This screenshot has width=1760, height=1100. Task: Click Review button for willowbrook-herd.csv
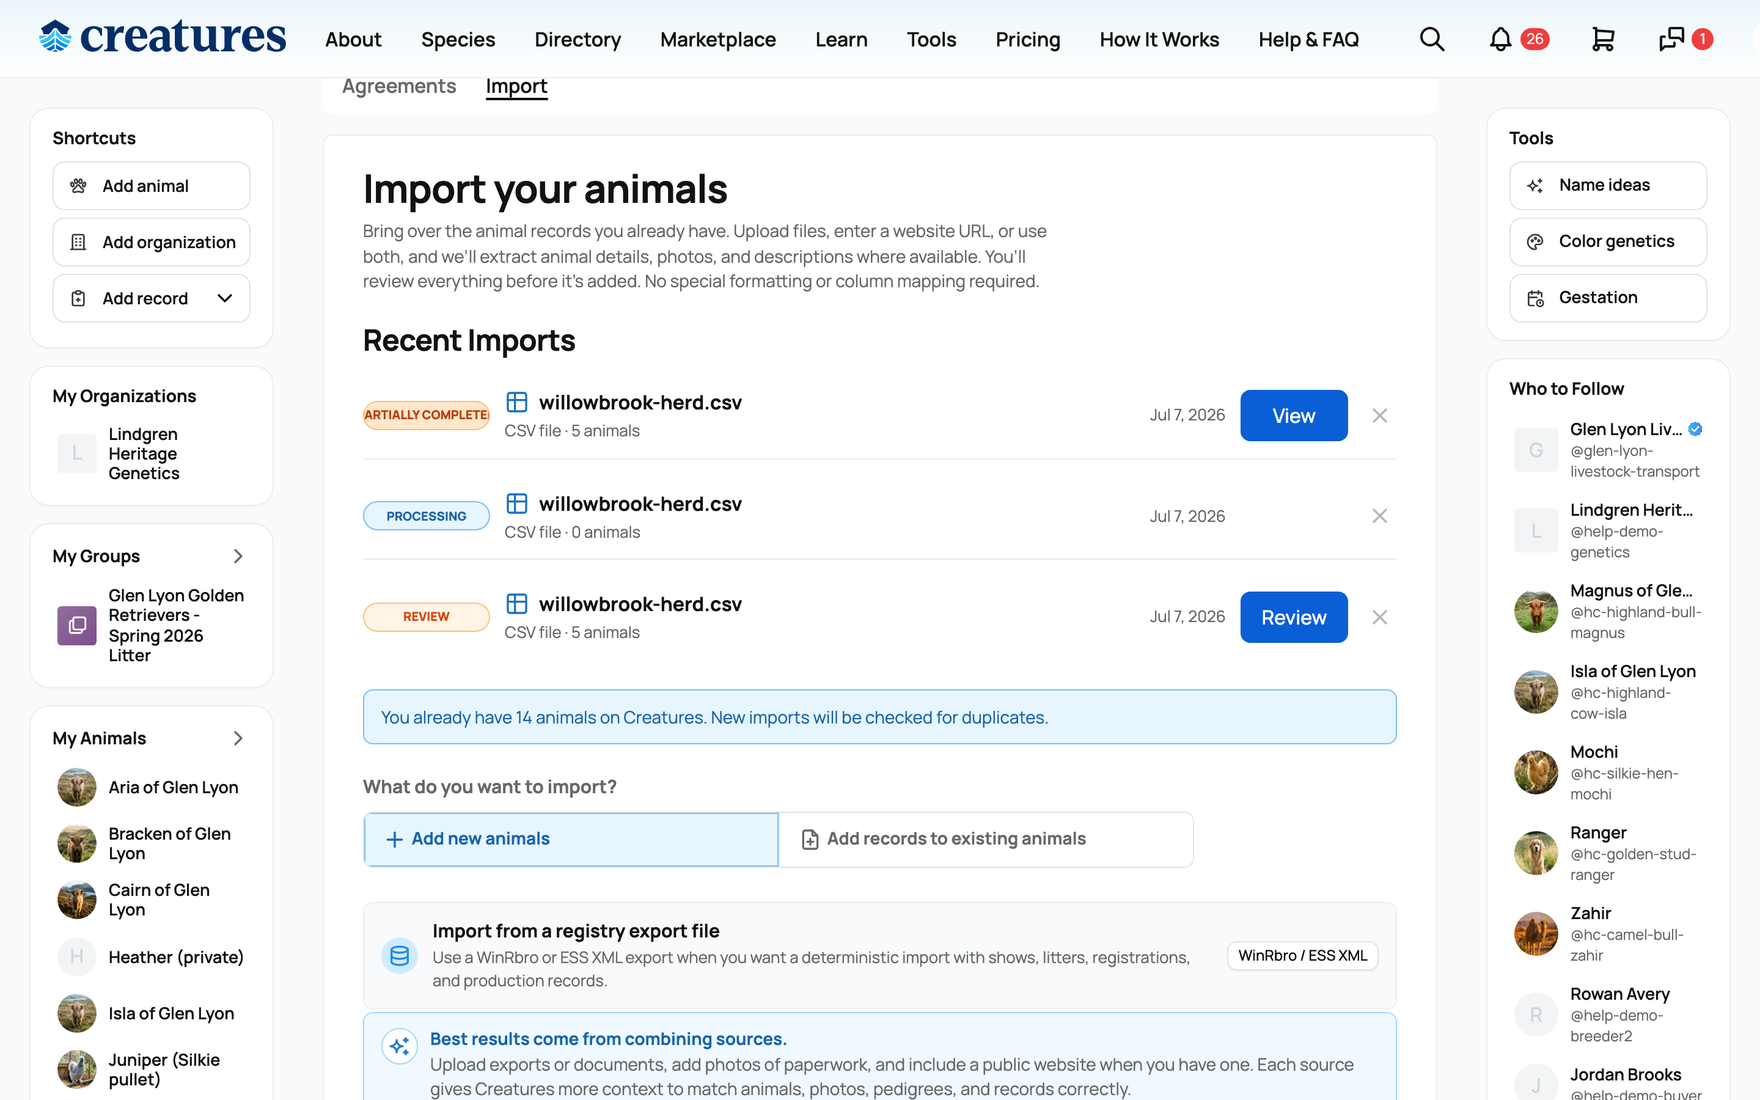point(1294,617)
